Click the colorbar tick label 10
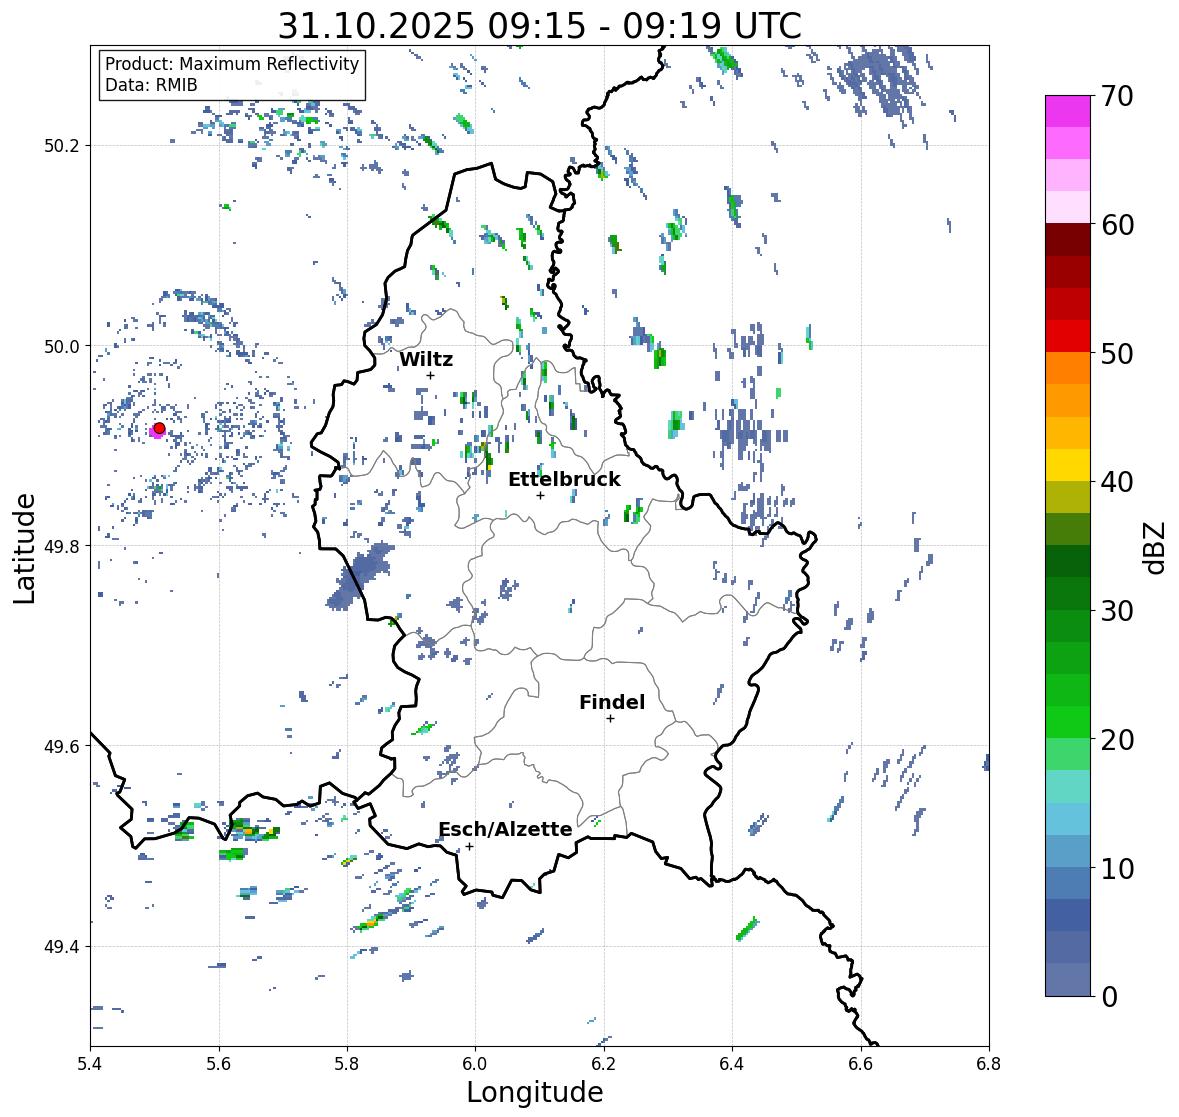This screenshot has width=1179, height=1117. point(1117,868)
